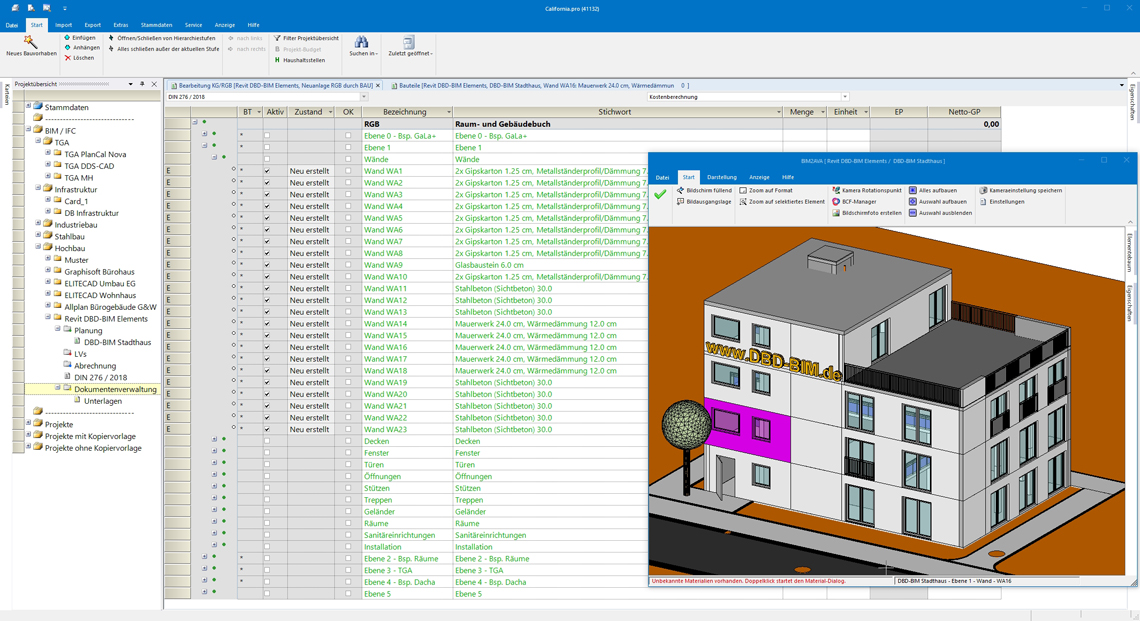Click Unbekannte Materialien vorhanden status message
1140x621 pixels.
pyautogui.click(x=748, y=581)
